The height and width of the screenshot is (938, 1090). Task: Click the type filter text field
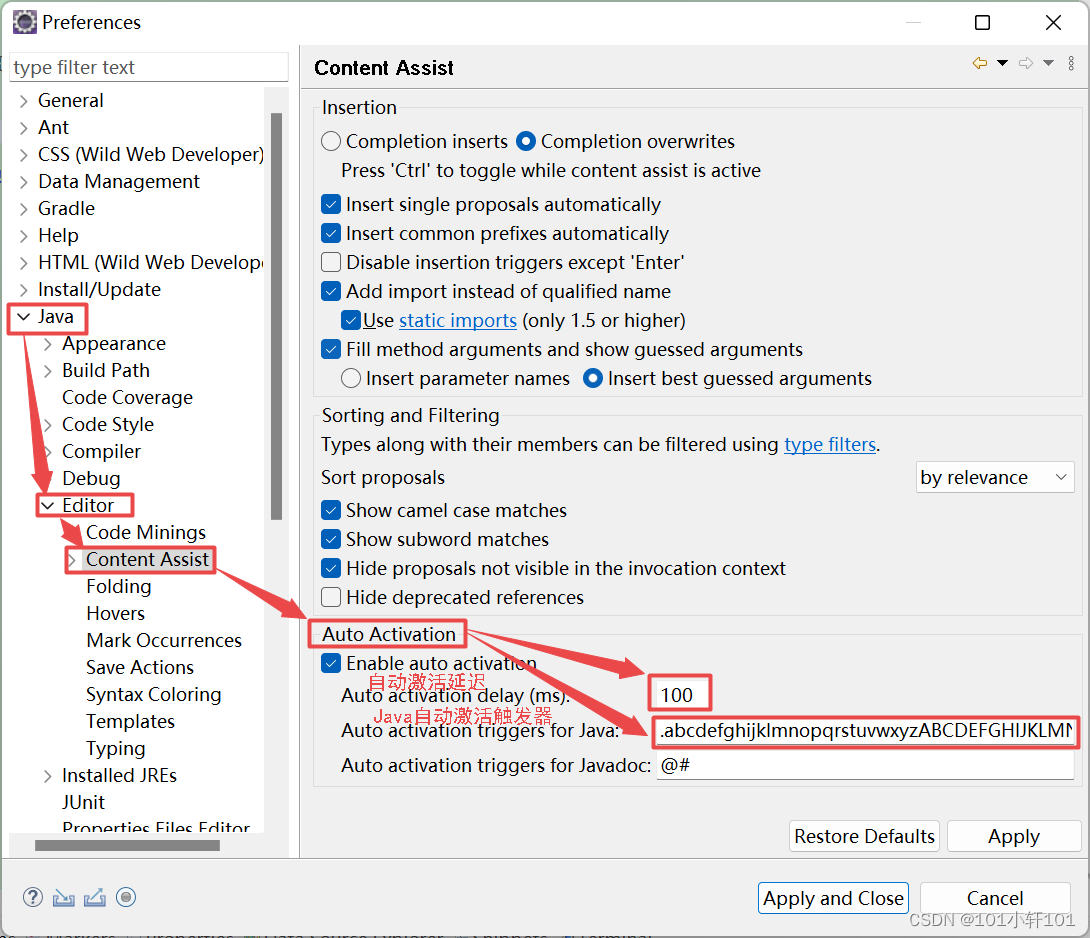149,67
